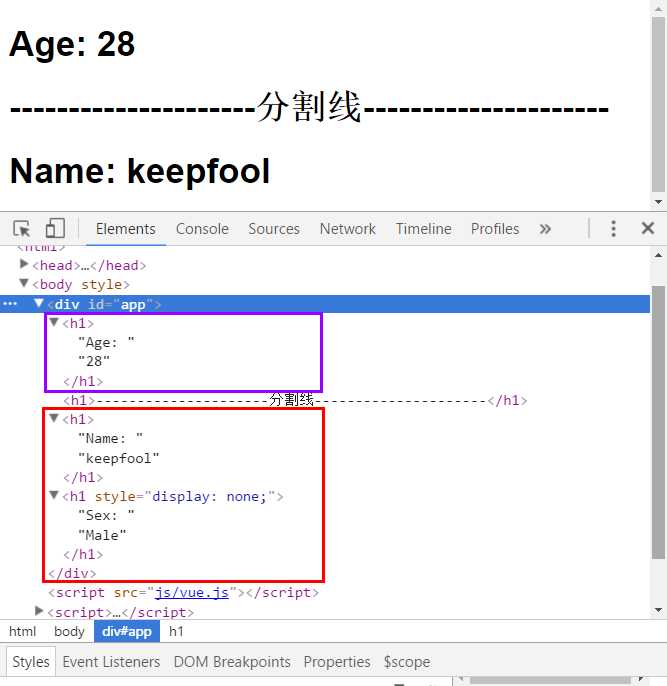Image resolution: width=667 pixels, height=686 pixels.
Task: Collapse the h1 containing Name text
Action: (x=54, y=419)
